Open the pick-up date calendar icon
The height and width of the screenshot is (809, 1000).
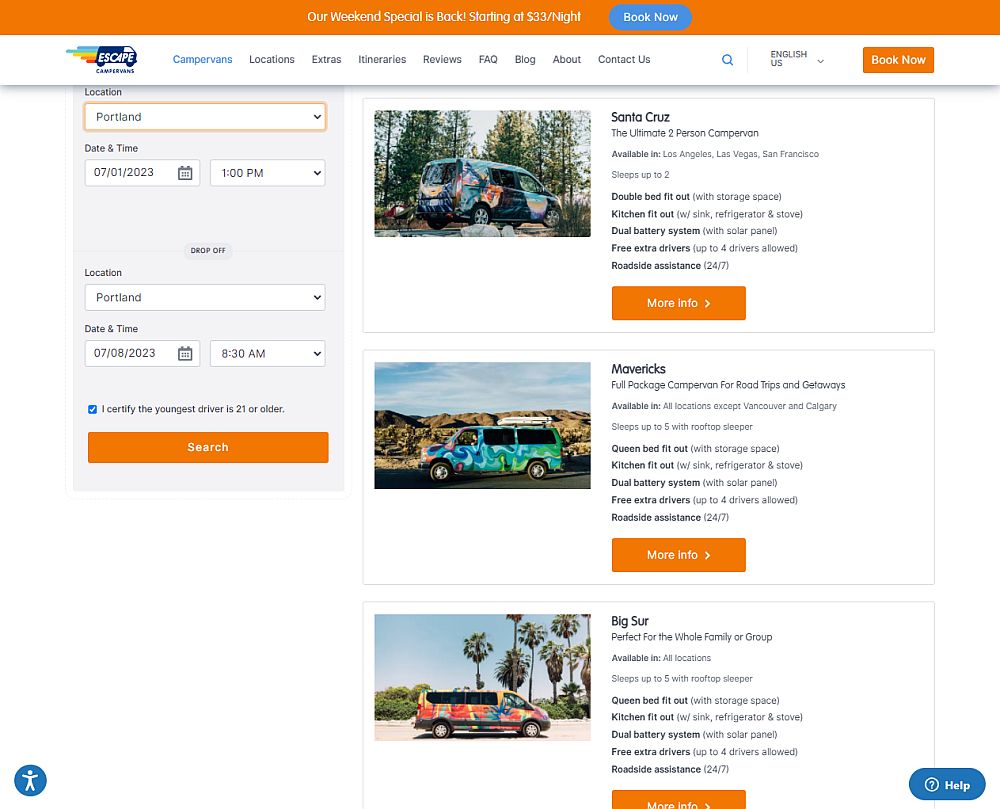click(184, 172)
